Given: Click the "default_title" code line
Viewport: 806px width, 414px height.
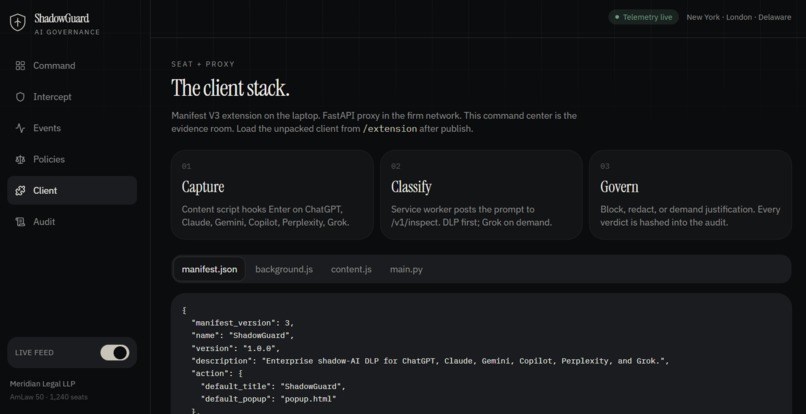Looking at the screenshot, I should click(x=273, y=386).
